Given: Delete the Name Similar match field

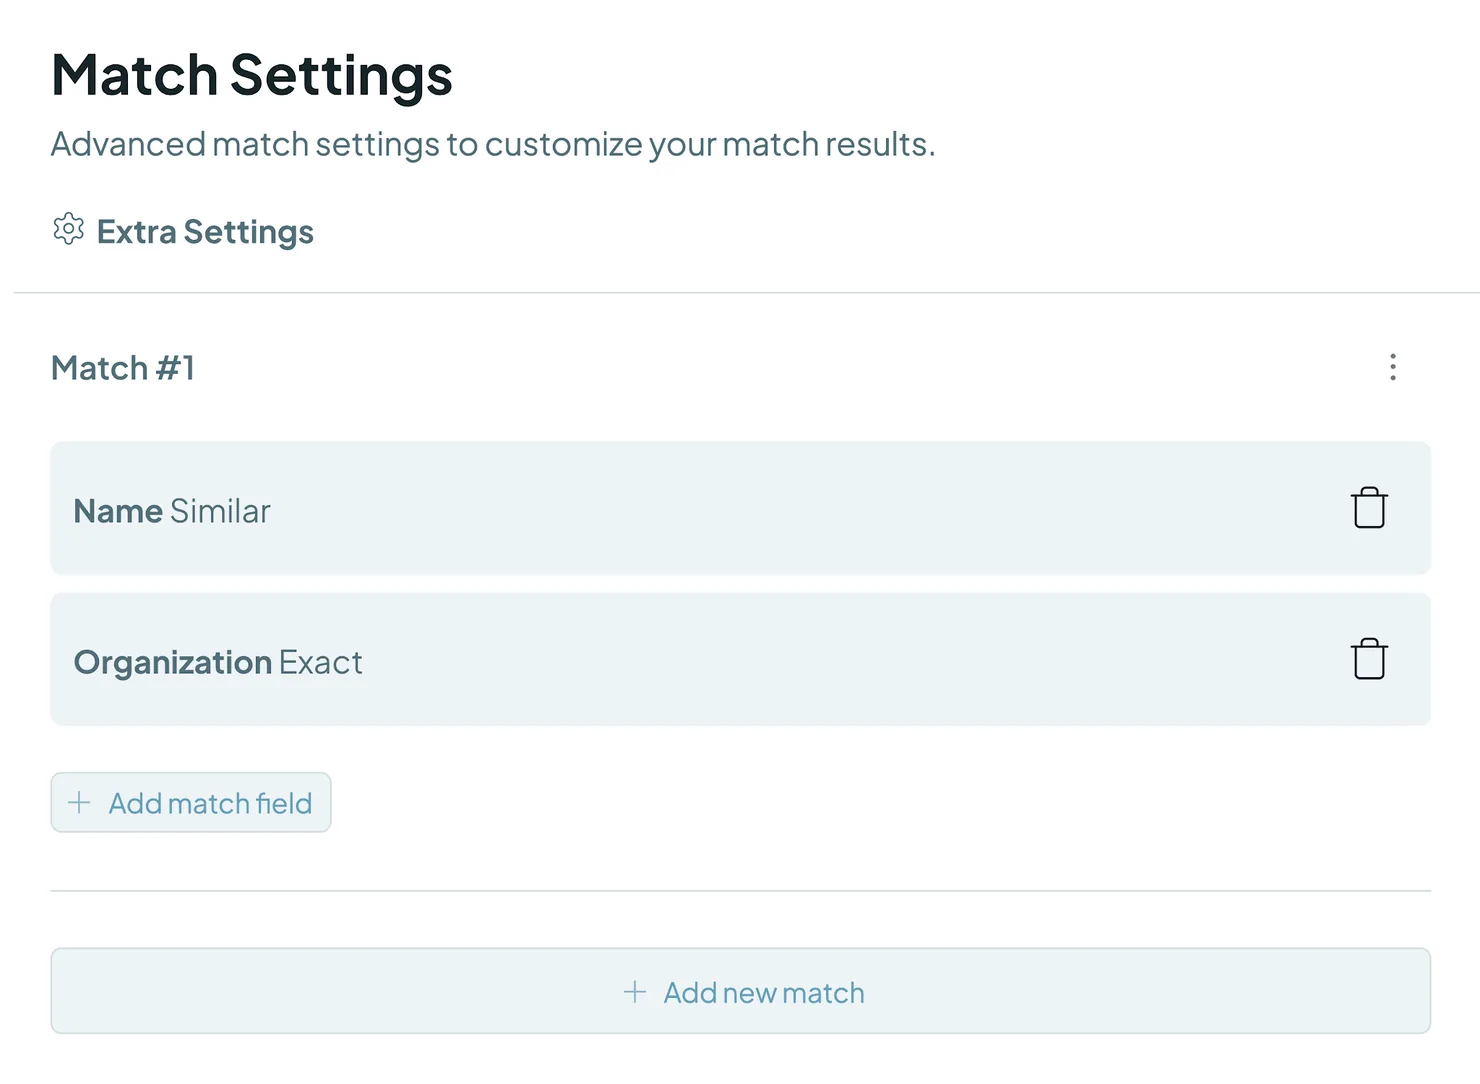Looking at the screenshot, I should point(1369,508).
